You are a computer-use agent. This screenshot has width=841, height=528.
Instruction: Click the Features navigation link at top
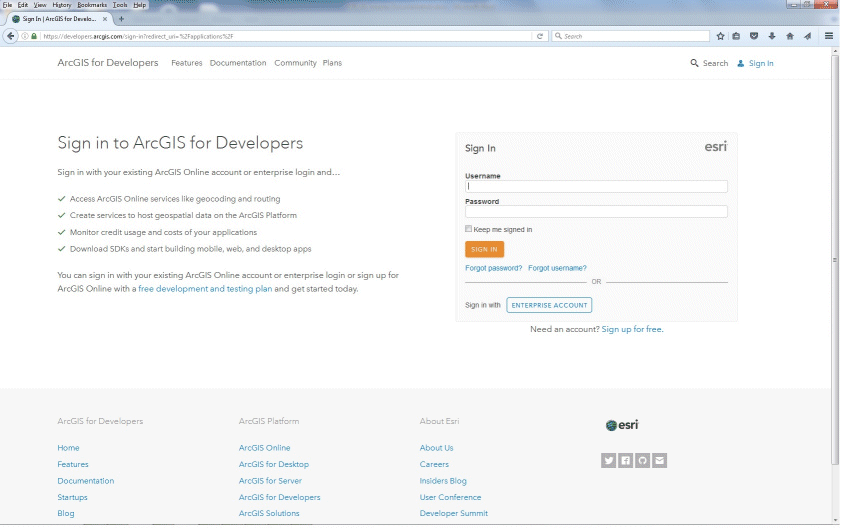187,63
